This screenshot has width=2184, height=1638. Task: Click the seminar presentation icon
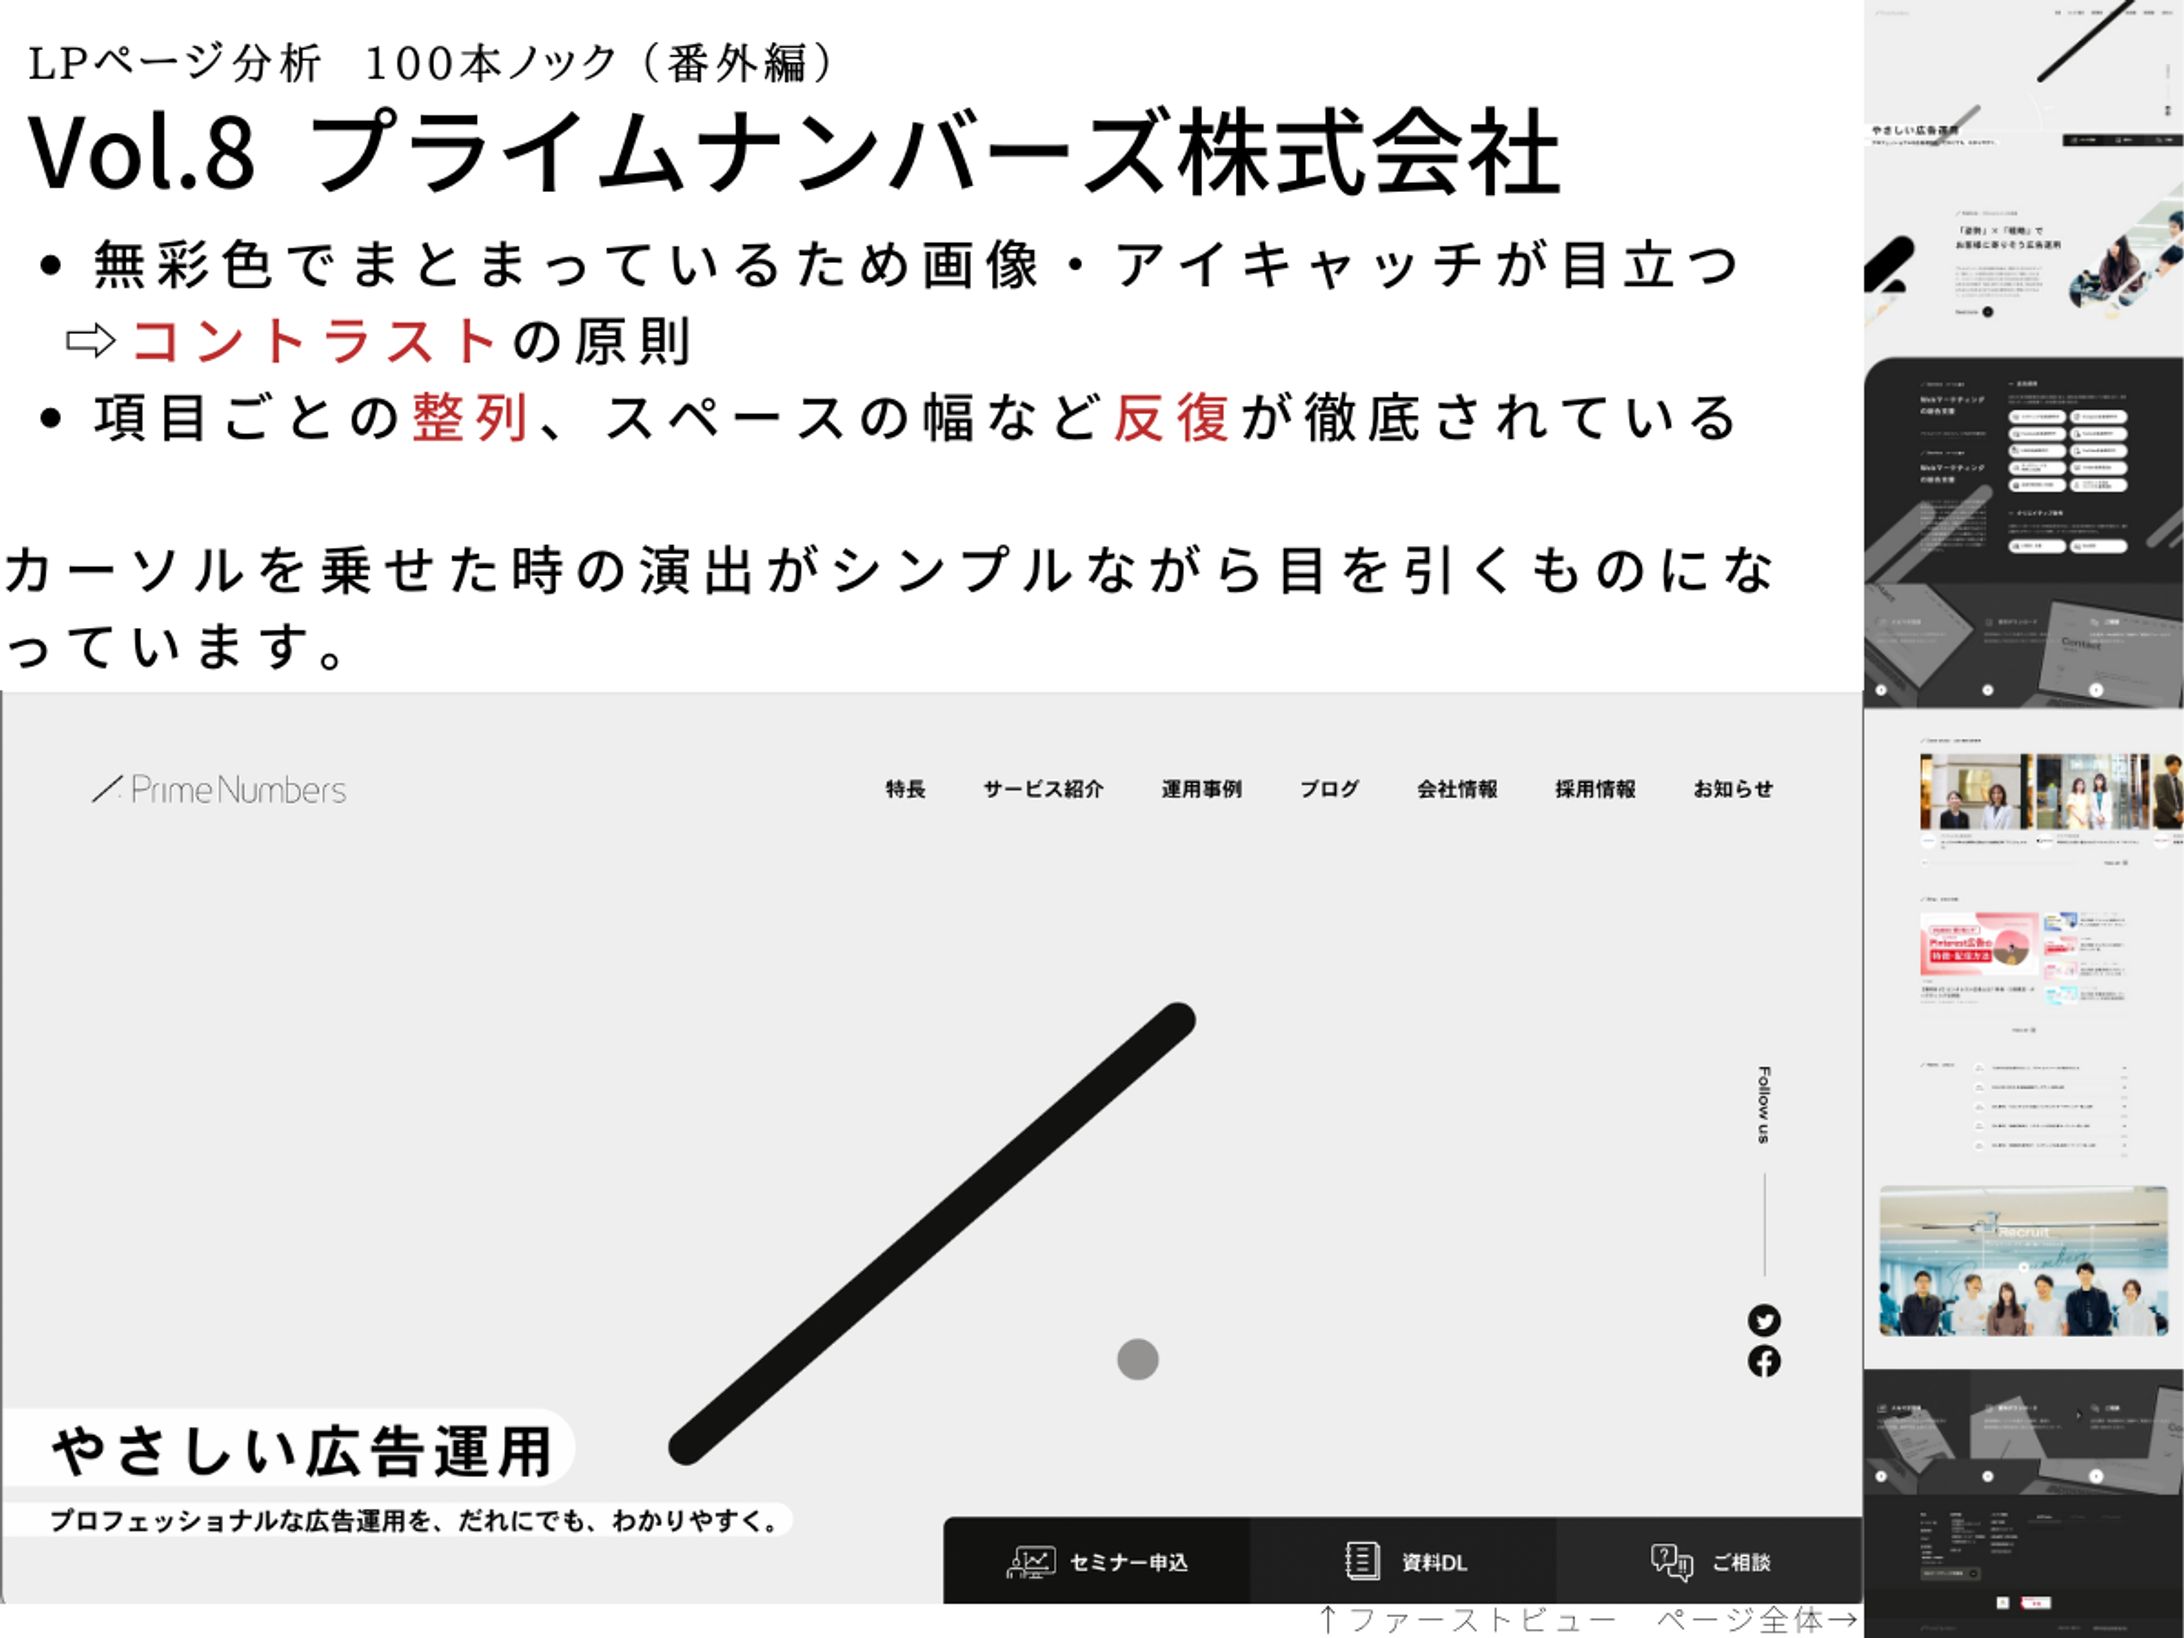[1030, 1562]
